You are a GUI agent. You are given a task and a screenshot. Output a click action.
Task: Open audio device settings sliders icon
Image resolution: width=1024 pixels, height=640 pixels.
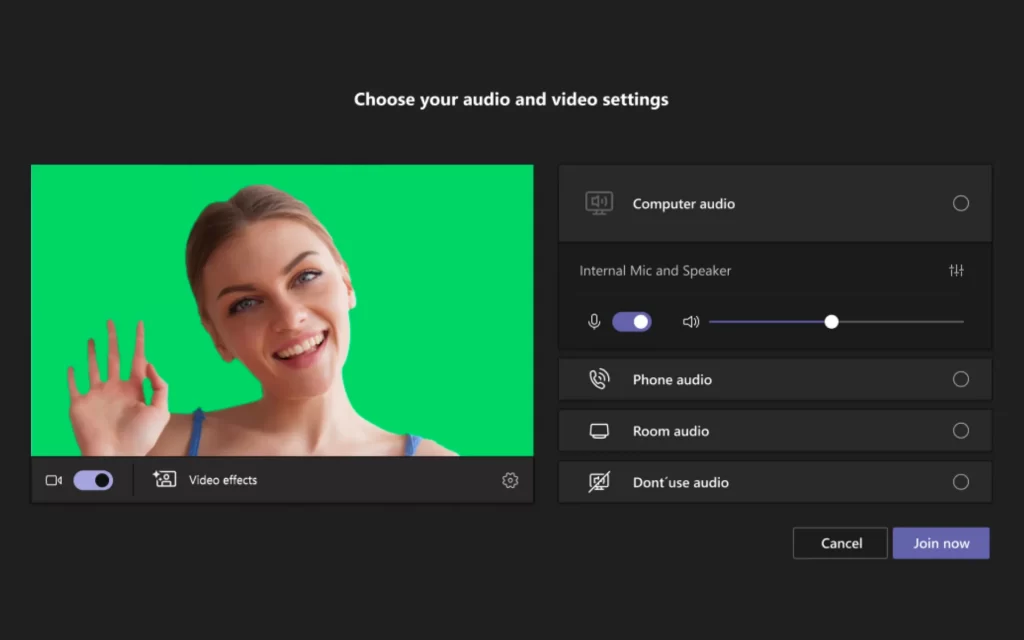(x=956, y=270)
